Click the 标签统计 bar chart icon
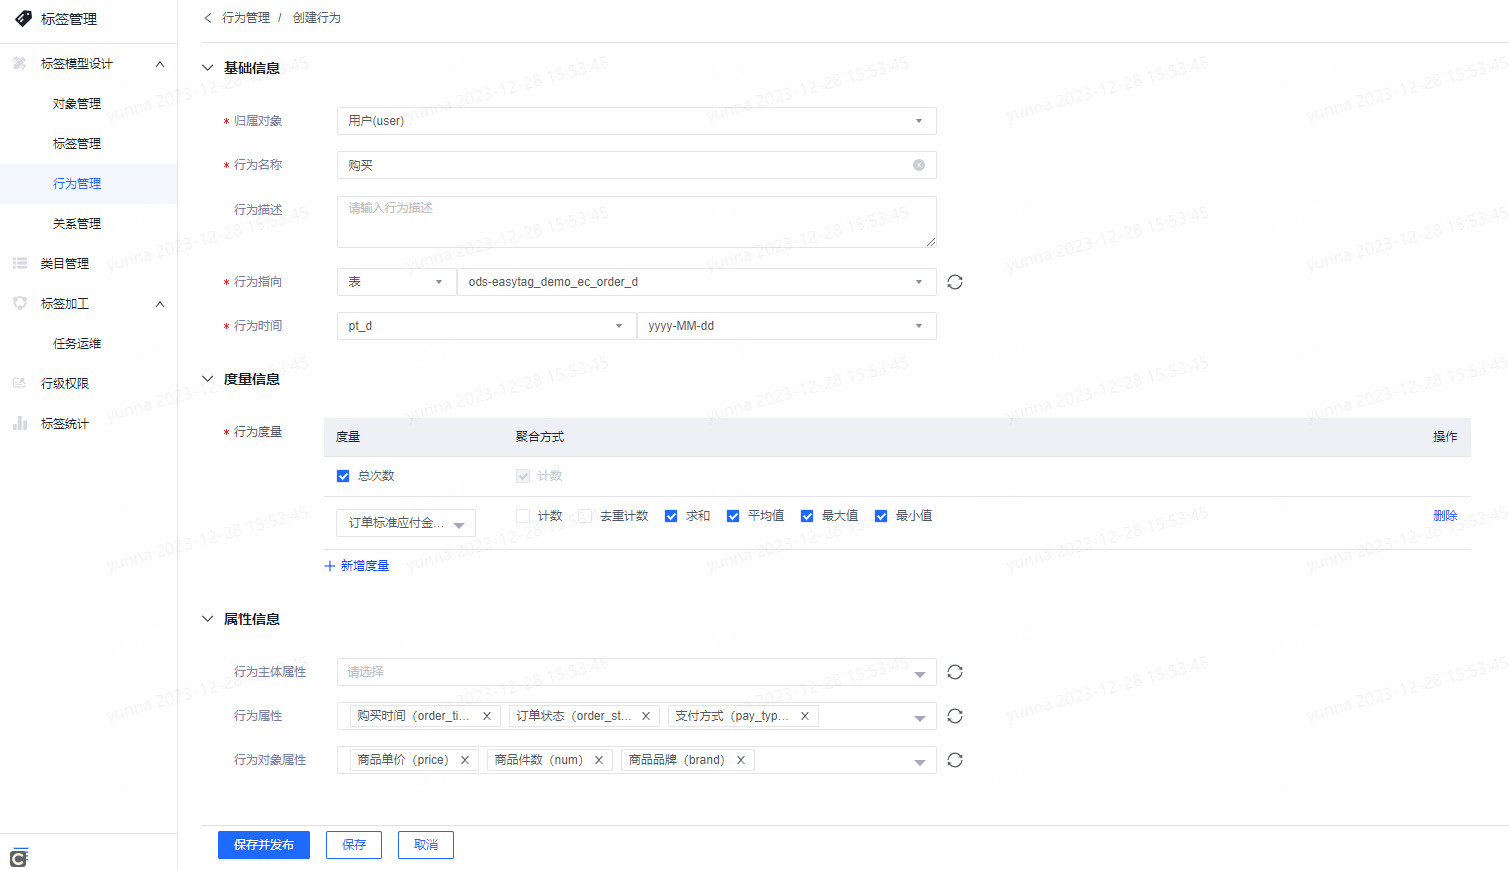 coord(20,423)
